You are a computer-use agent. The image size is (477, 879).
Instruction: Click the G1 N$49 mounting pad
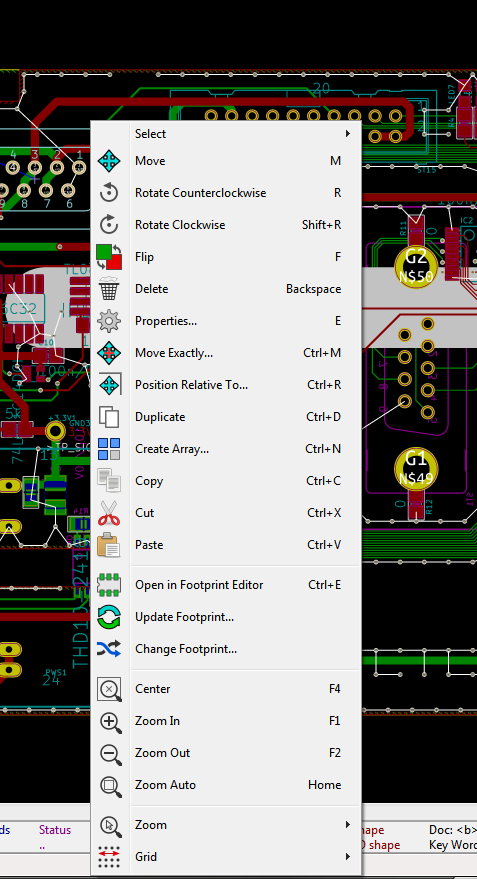click(x=416, y=469)
